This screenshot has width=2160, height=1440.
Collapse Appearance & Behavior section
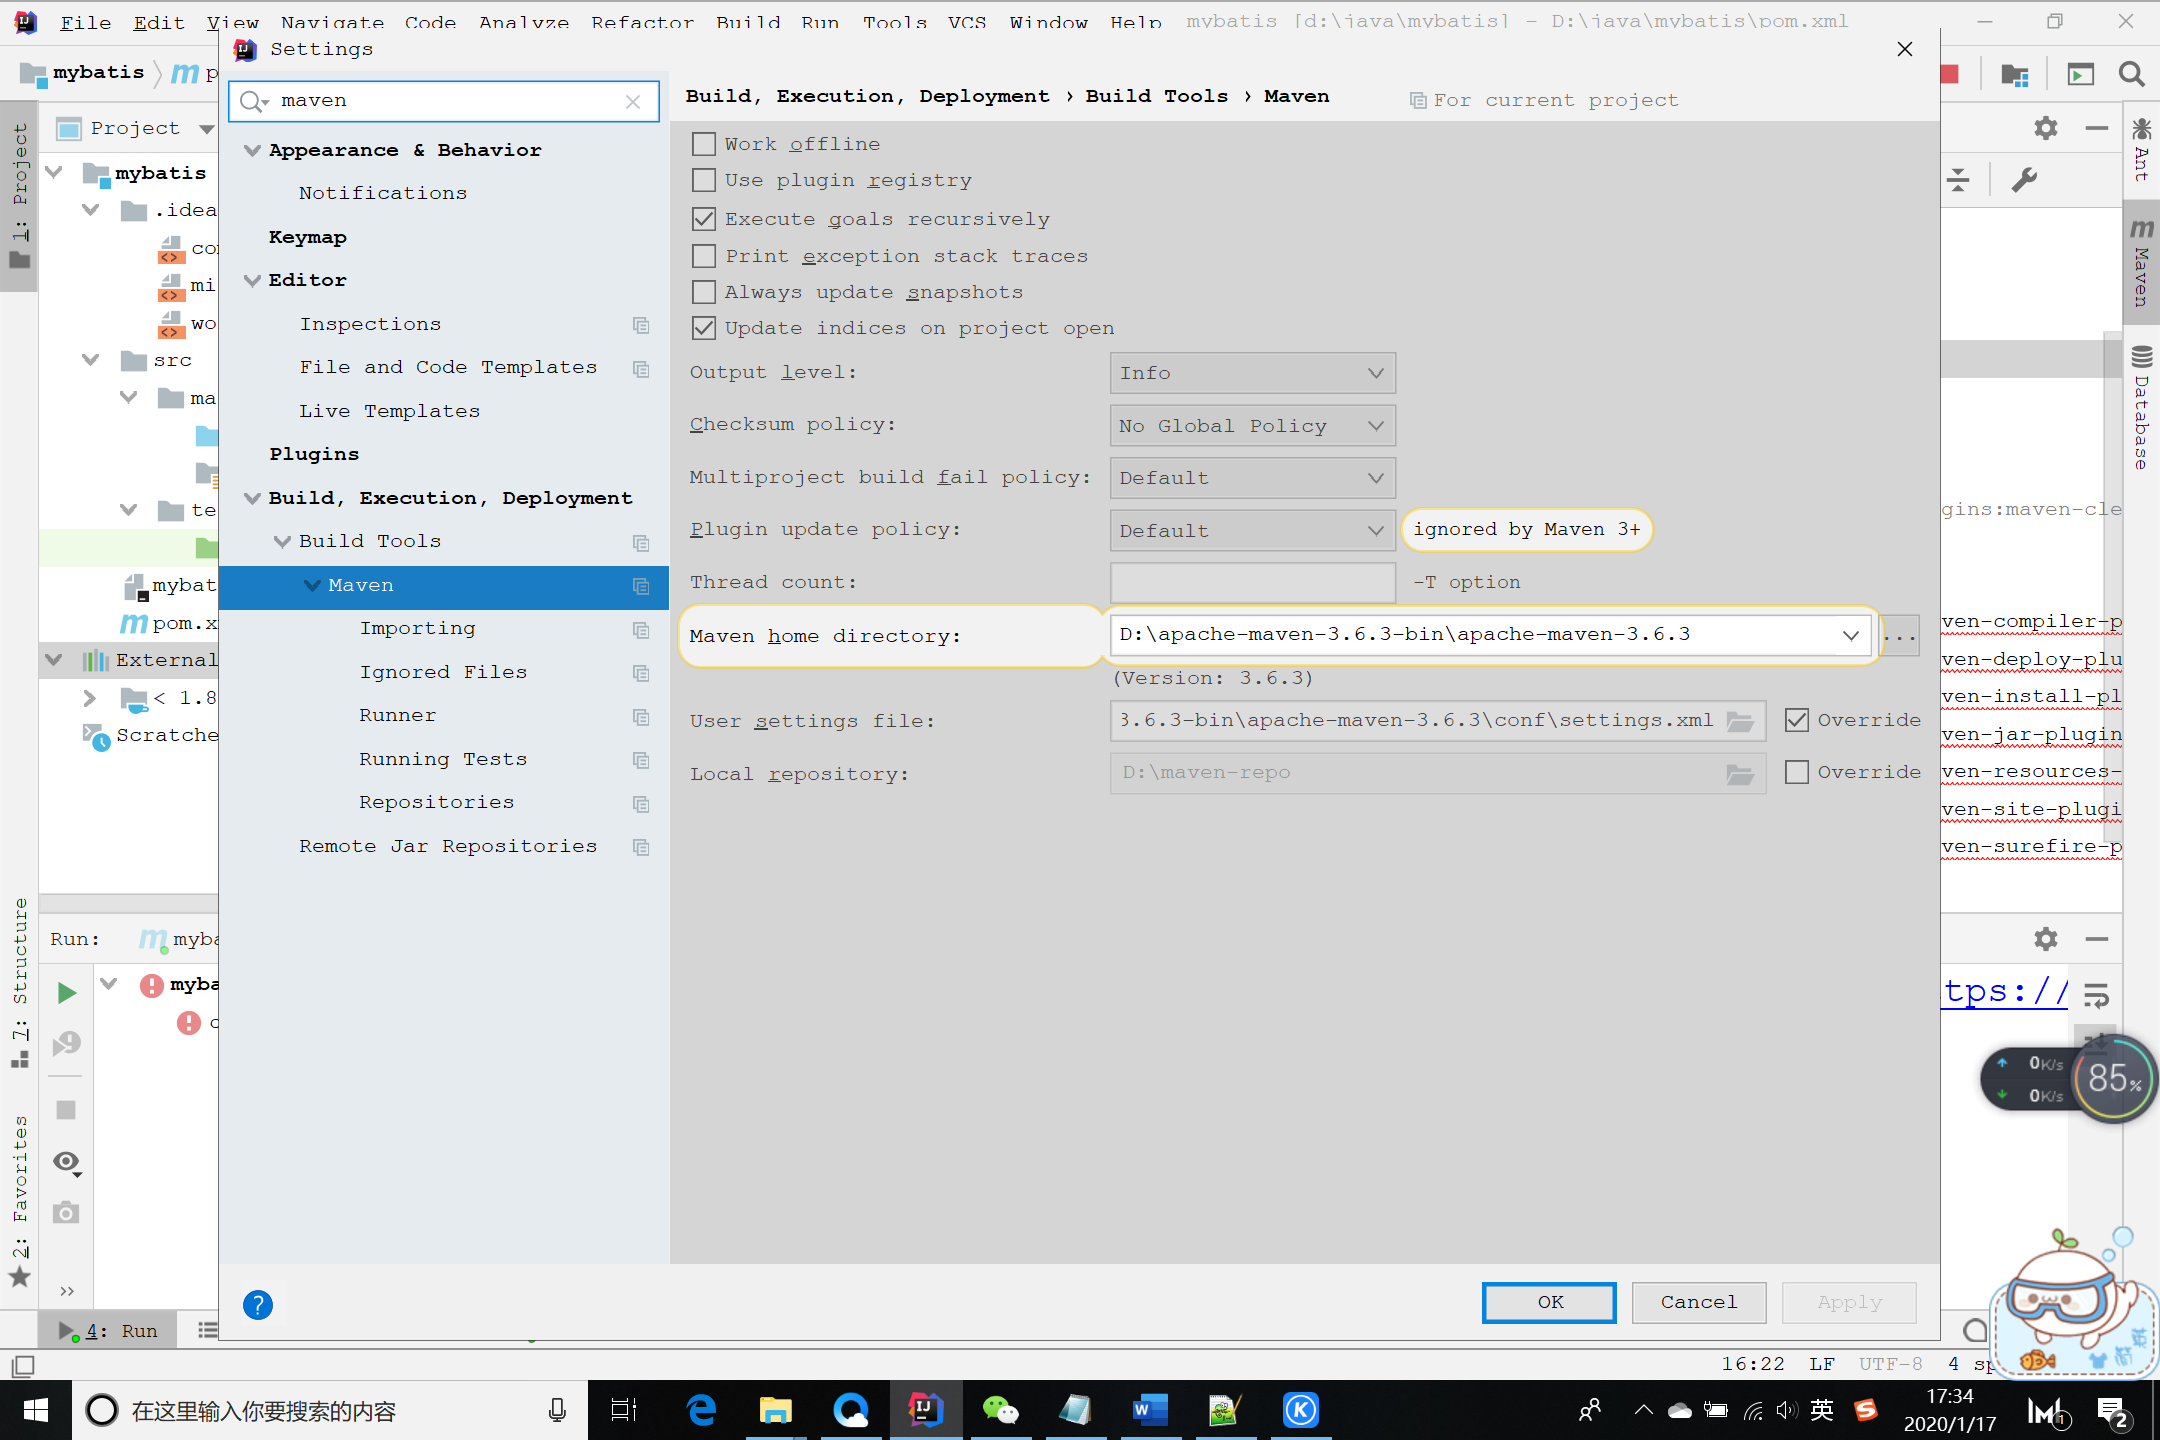pos(252,150)
